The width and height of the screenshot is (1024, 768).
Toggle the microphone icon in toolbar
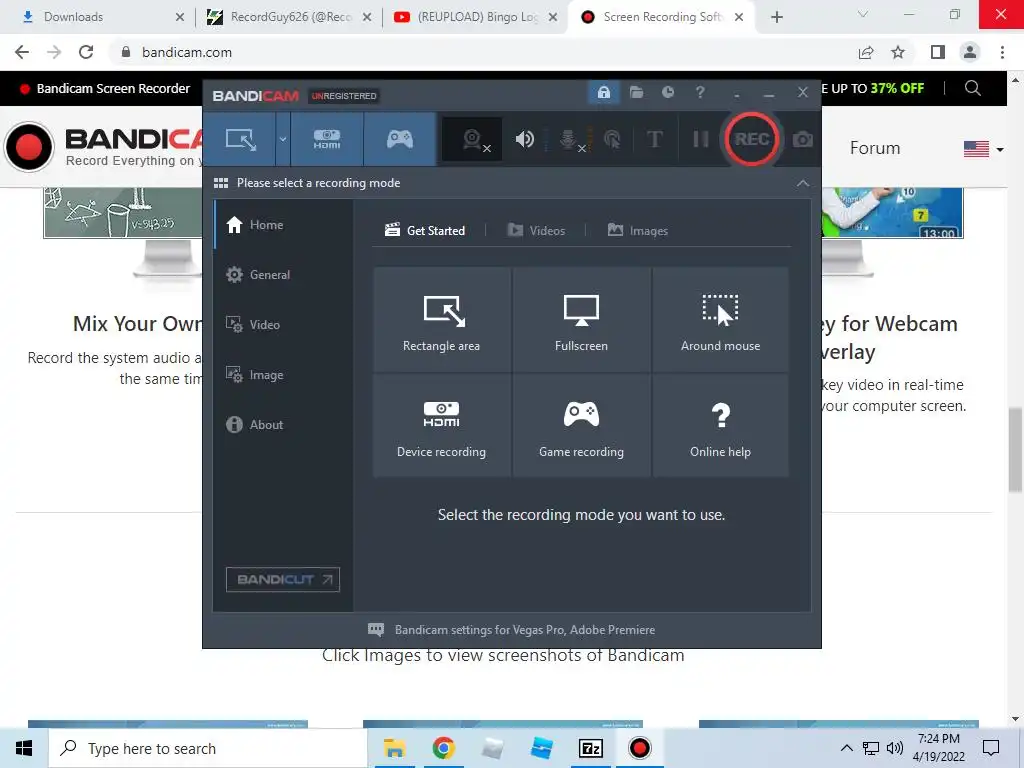click(569, 139)
